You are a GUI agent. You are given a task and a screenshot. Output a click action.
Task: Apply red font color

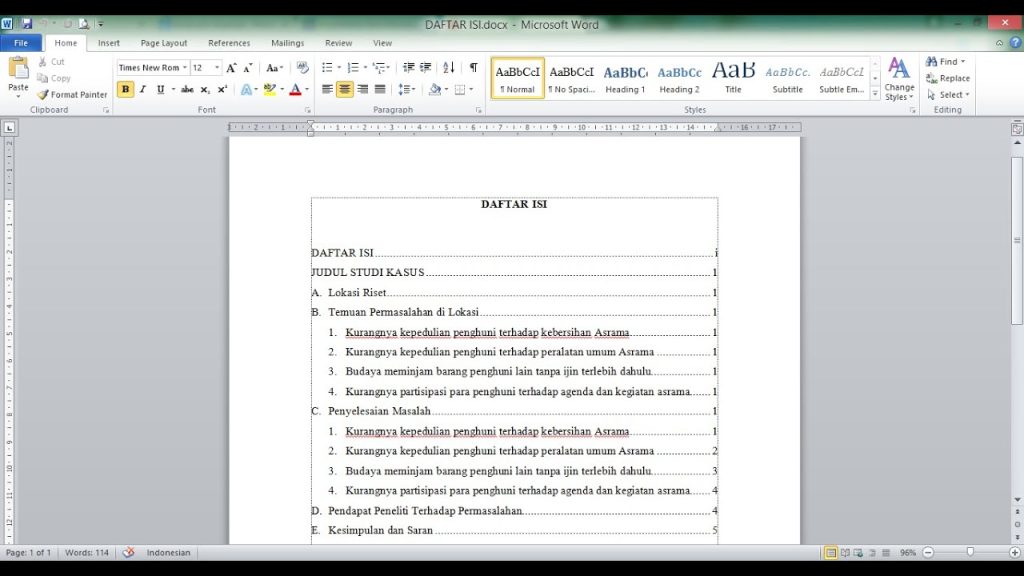(x=295, y=89)
